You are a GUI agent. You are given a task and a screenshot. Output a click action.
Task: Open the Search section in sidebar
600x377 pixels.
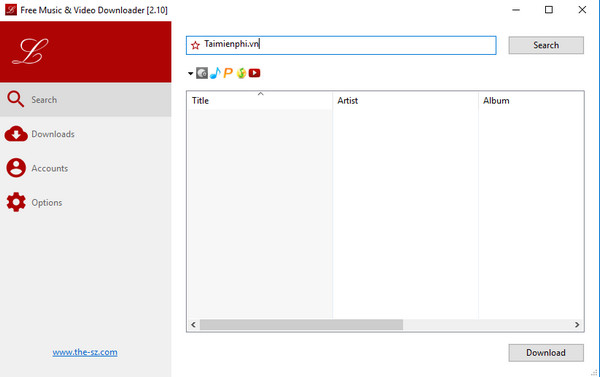pyautogui.click(x=86, y=100)
